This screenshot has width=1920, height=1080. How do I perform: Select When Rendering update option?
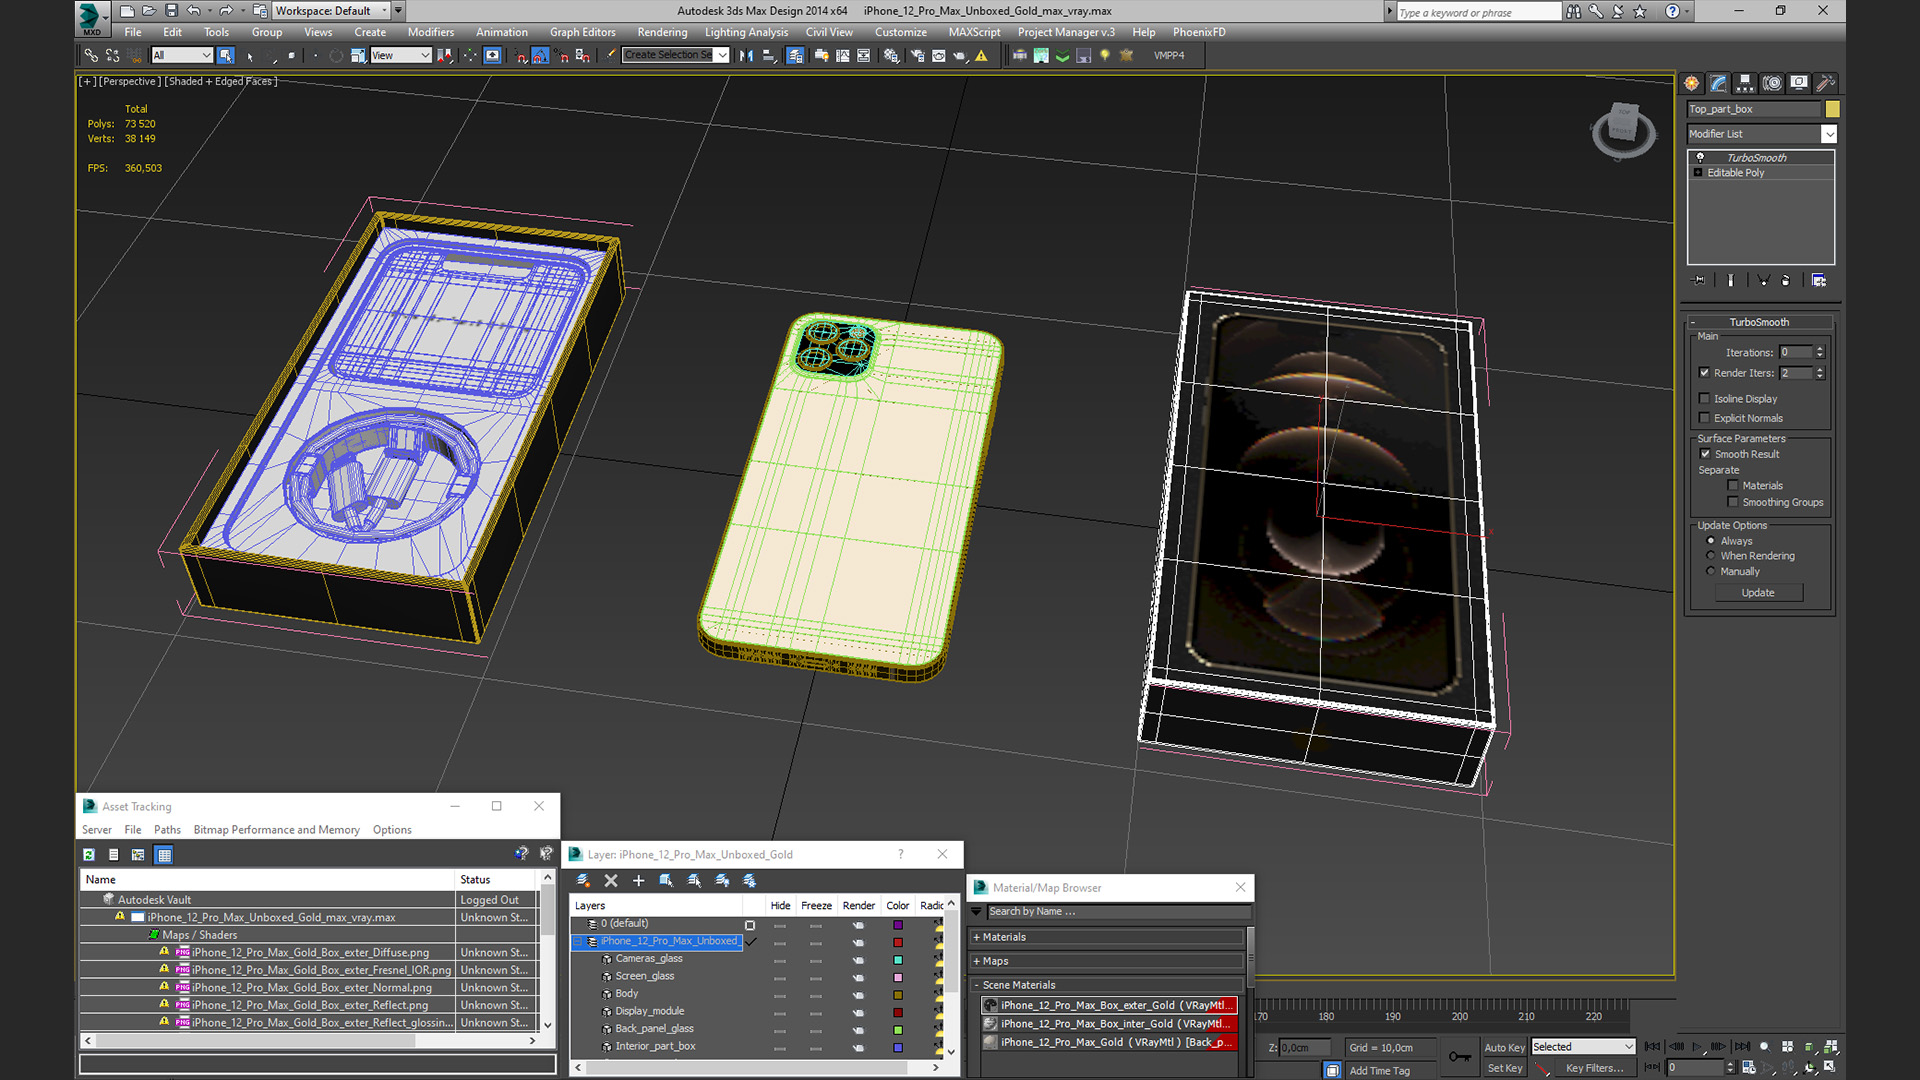tap(1711, 556)
